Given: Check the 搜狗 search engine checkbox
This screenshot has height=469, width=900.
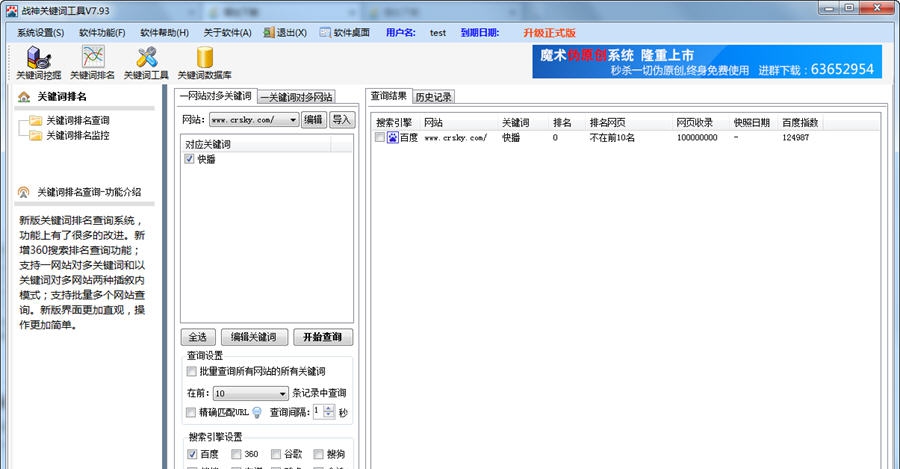Looking at the screenshot, I should pyautogui.click(x=319, y=454).
